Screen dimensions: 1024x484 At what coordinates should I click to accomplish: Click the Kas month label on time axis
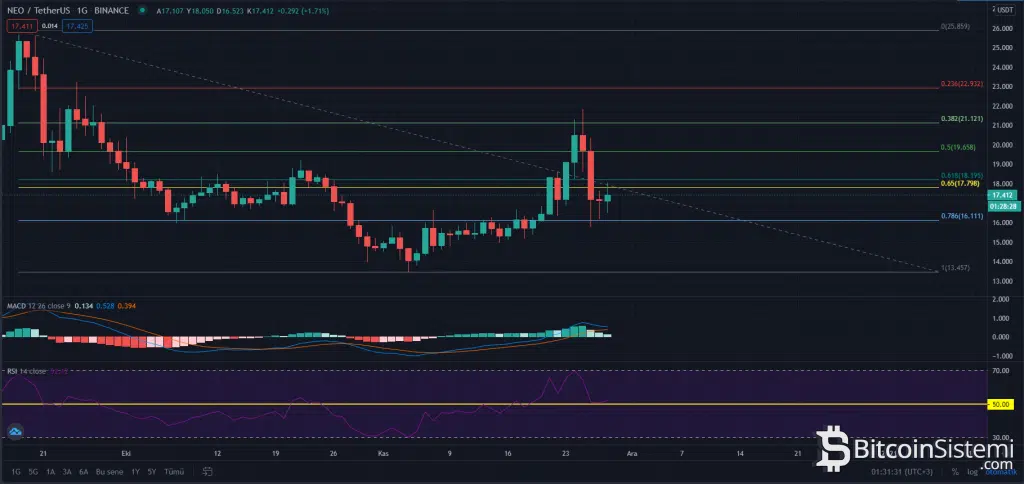[384, 452]
